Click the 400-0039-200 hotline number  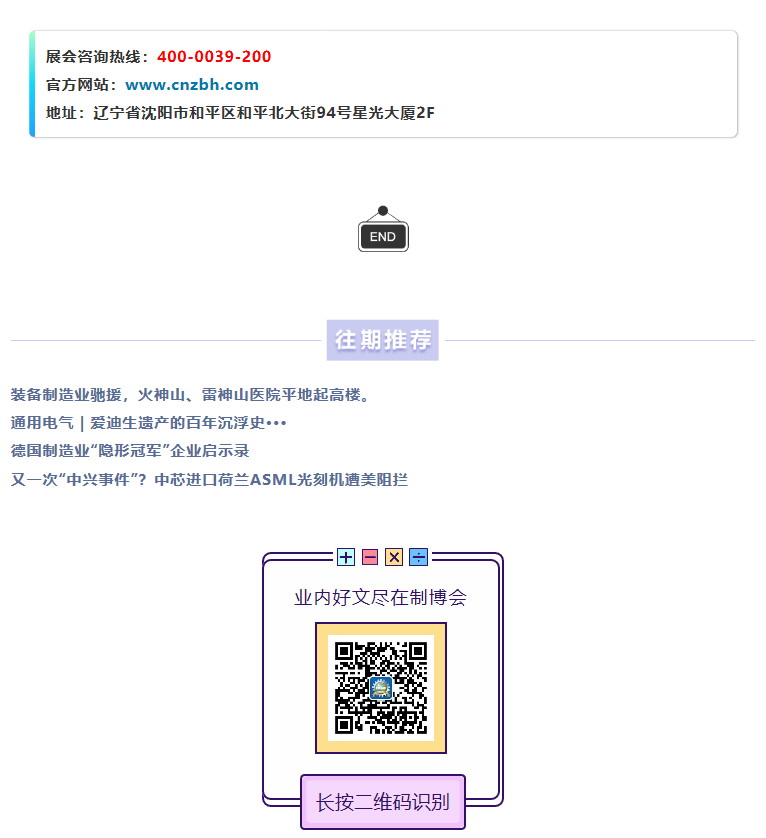pos(214,56)
